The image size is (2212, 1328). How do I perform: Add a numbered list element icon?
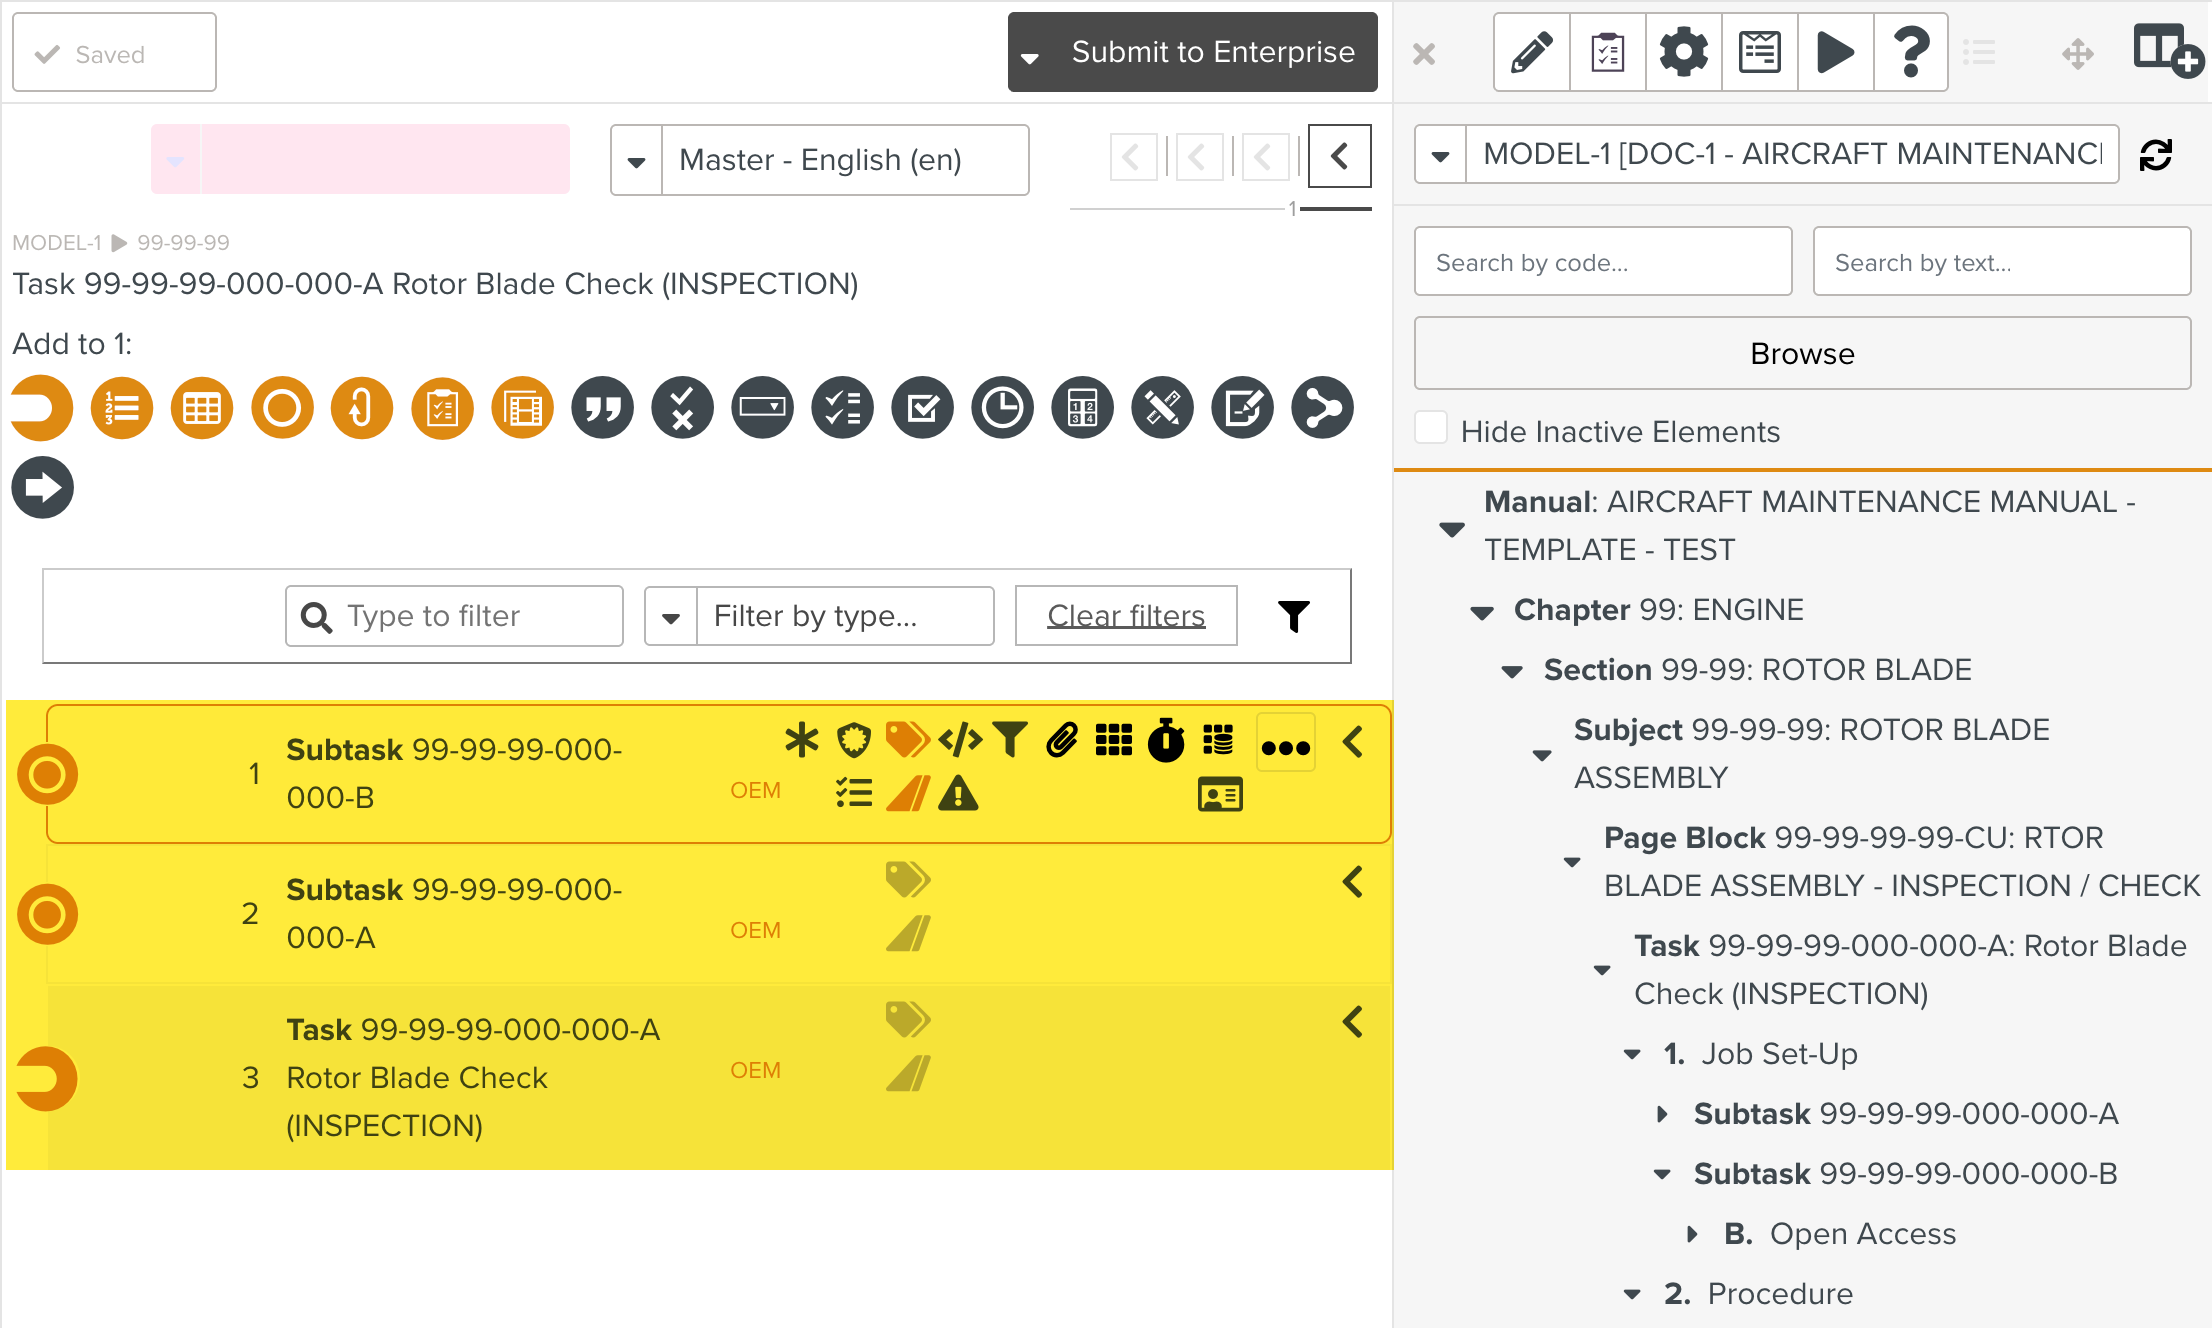(x=122, y=408)
